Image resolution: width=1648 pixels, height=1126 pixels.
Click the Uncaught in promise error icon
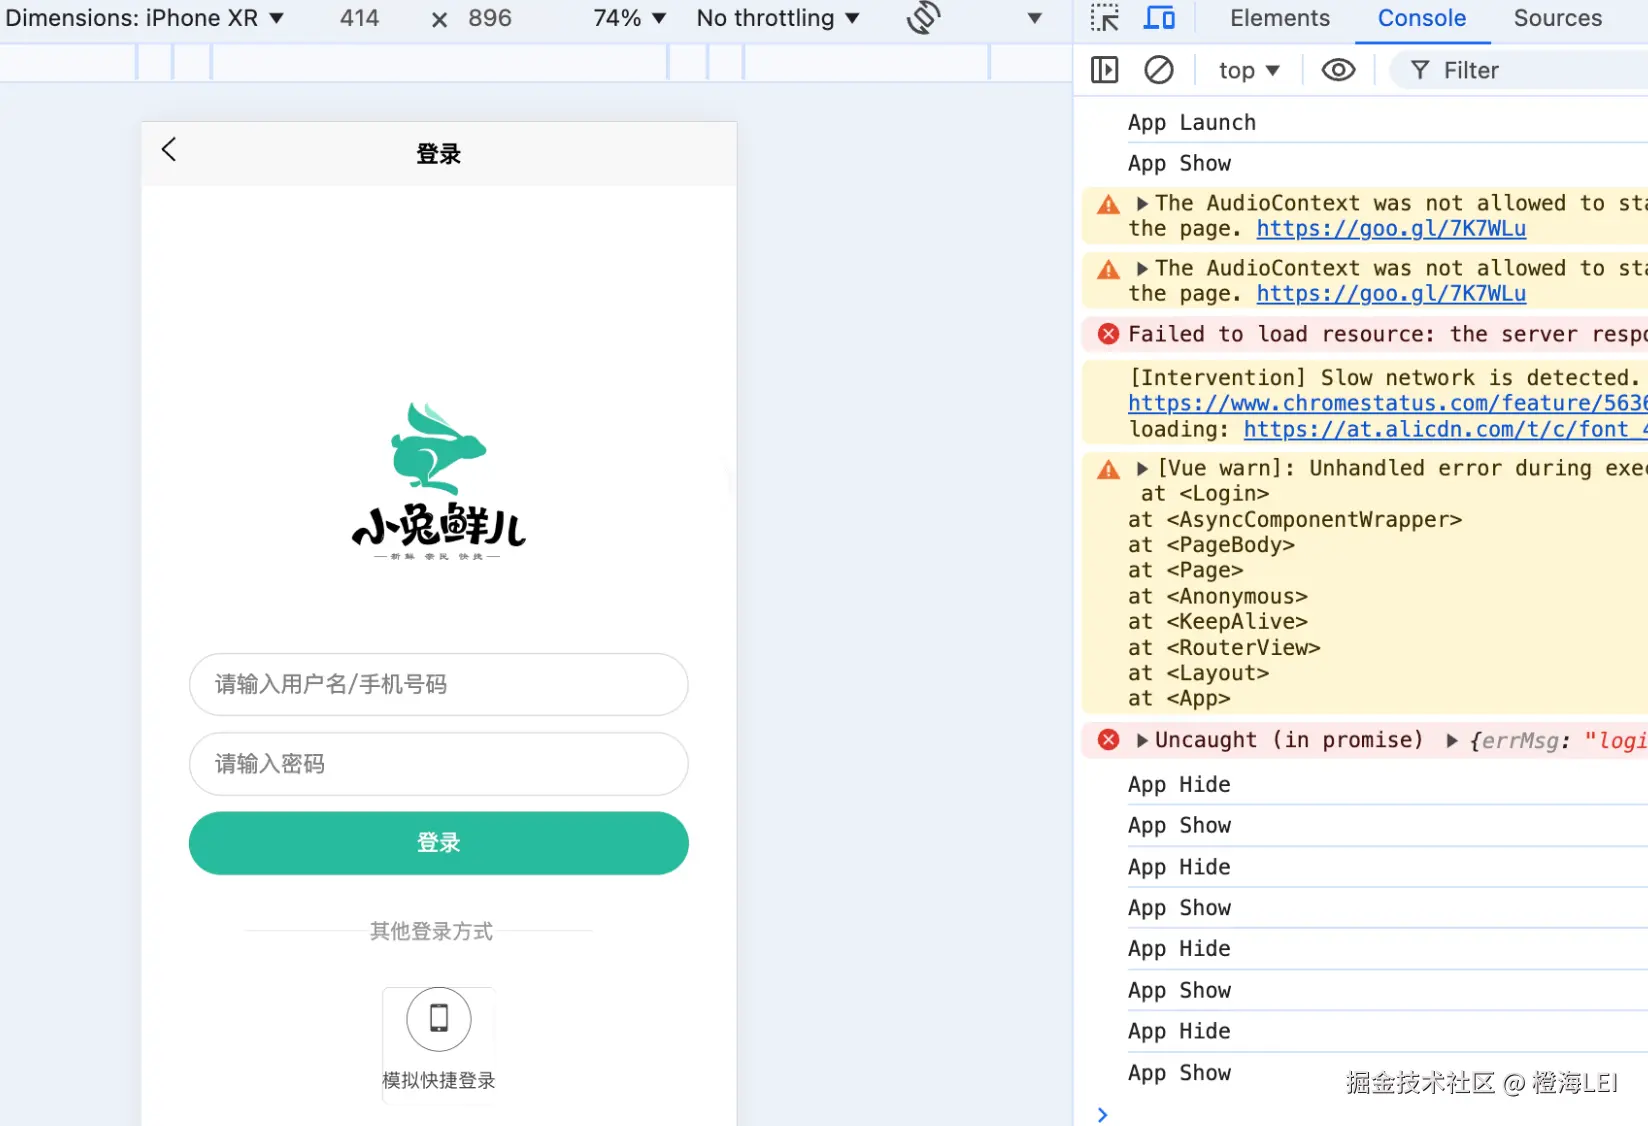(x=1108, y=740)
